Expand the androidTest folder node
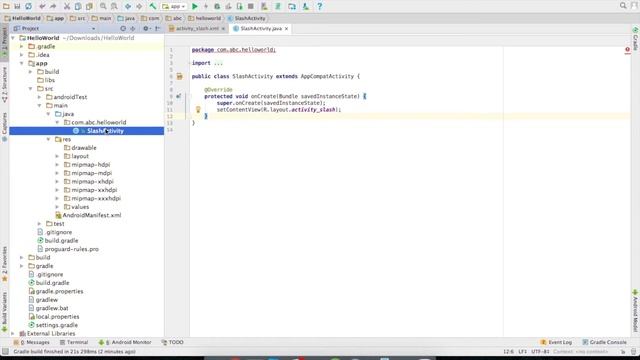The image size is (640, 360). click(x=40, y=97)
